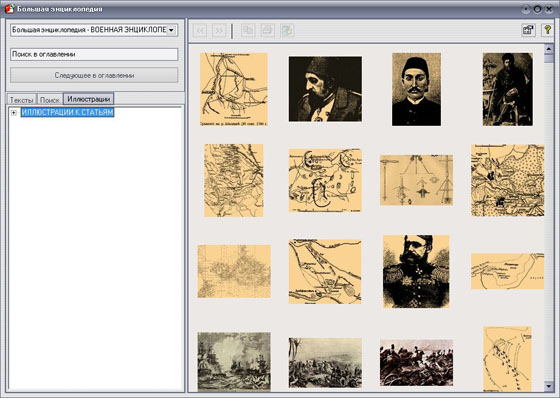
Task: Open the bearded general in uniform portrait
Action: coord(416,272)
